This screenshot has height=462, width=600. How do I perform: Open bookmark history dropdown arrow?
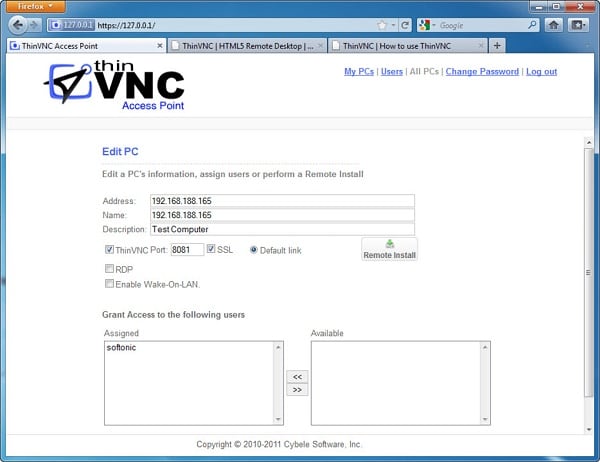pos(393,25)
